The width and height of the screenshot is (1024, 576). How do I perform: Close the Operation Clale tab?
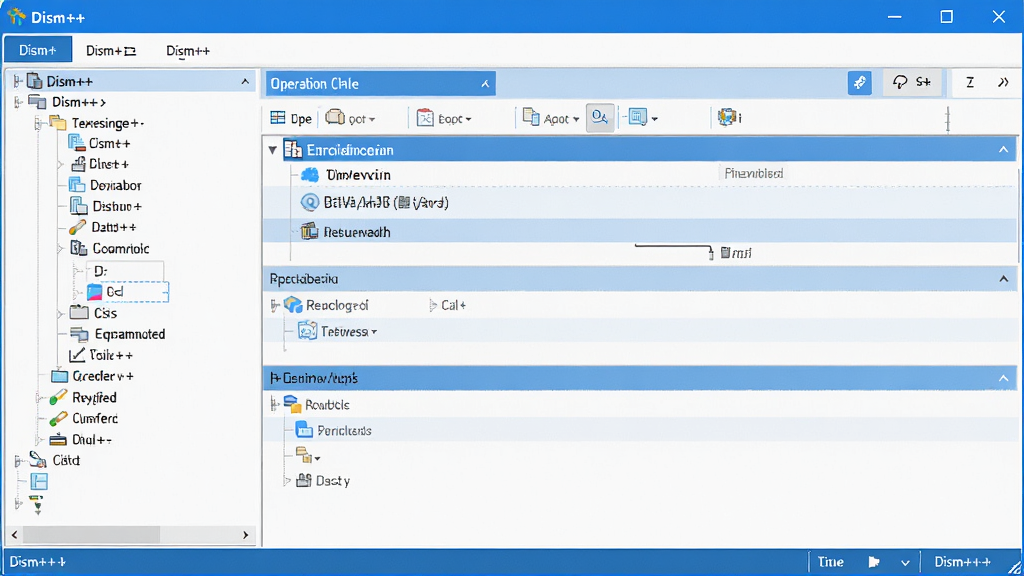(485, 84)
